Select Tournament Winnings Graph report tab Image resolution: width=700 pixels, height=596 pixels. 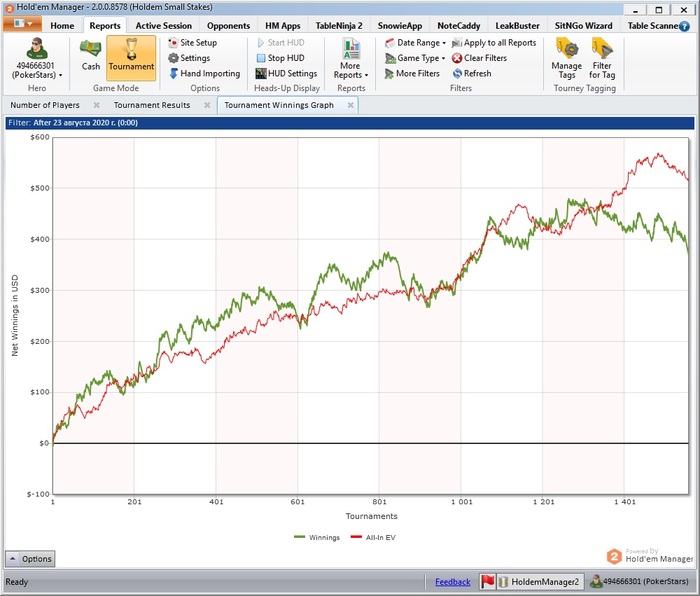point(279,105)
